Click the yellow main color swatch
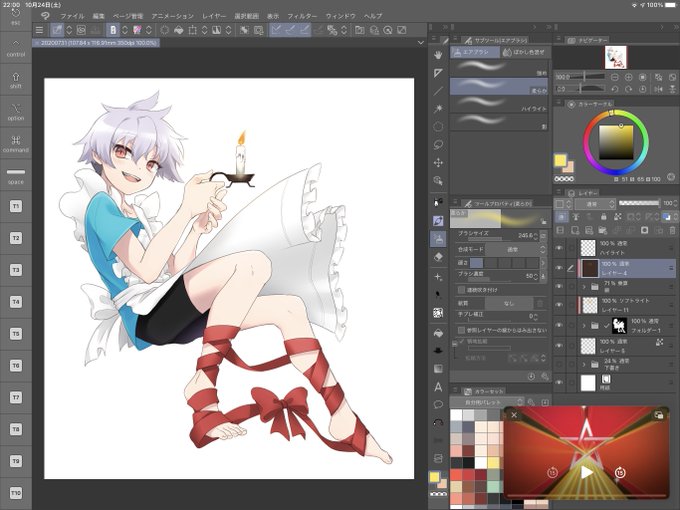 (x=560, y=160)
